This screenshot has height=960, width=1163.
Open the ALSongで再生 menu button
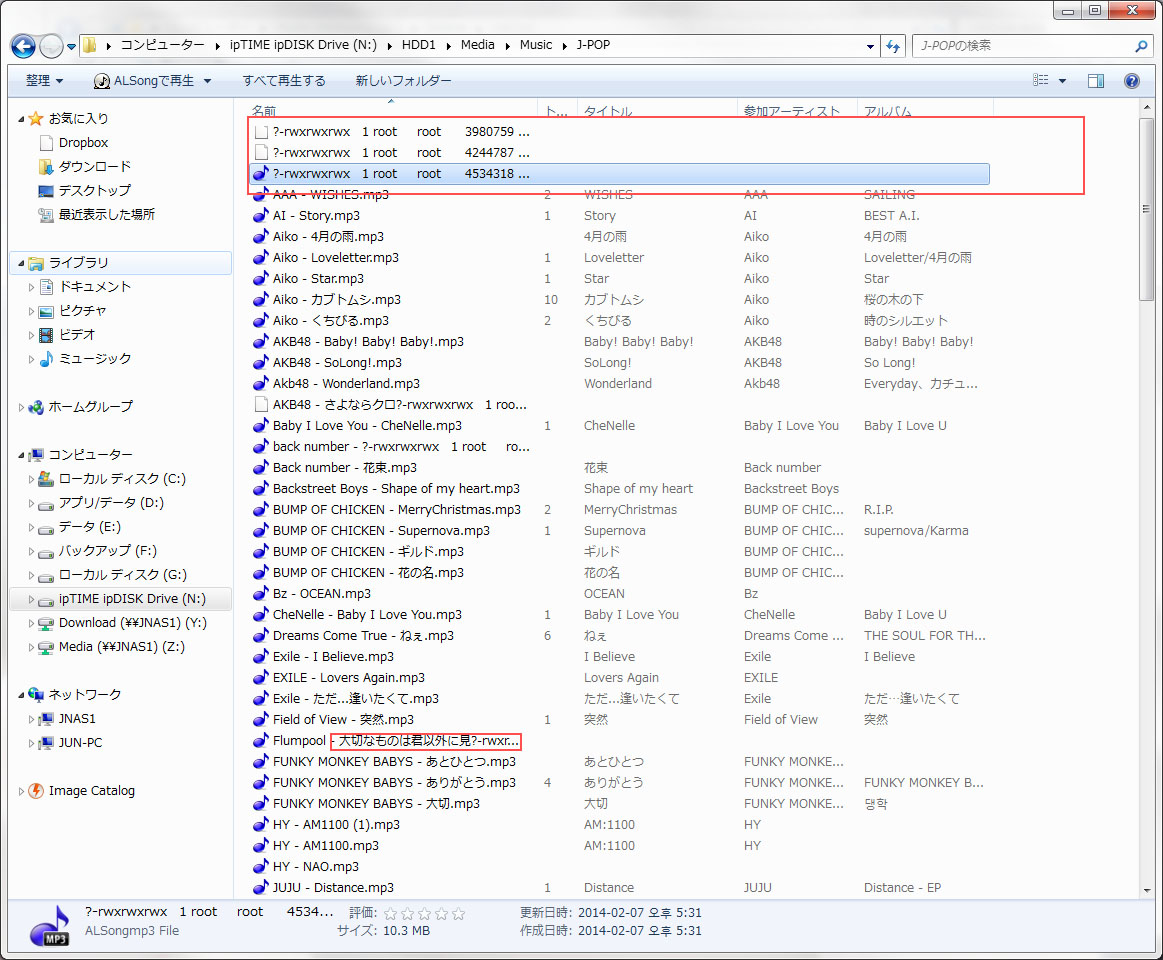(x=153, y=80)
